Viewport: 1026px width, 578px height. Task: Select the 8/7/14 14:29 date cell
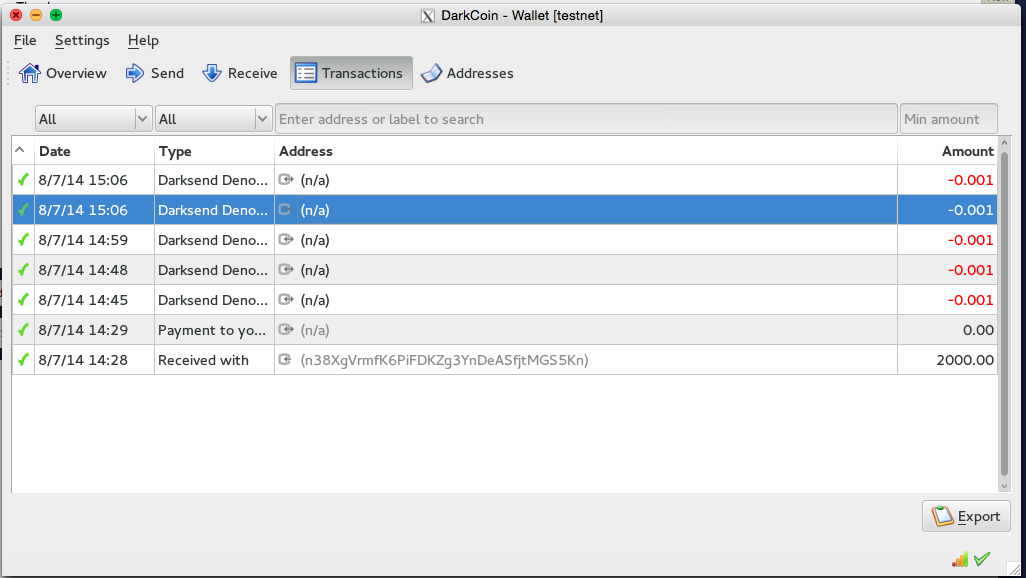pos(94,330)
